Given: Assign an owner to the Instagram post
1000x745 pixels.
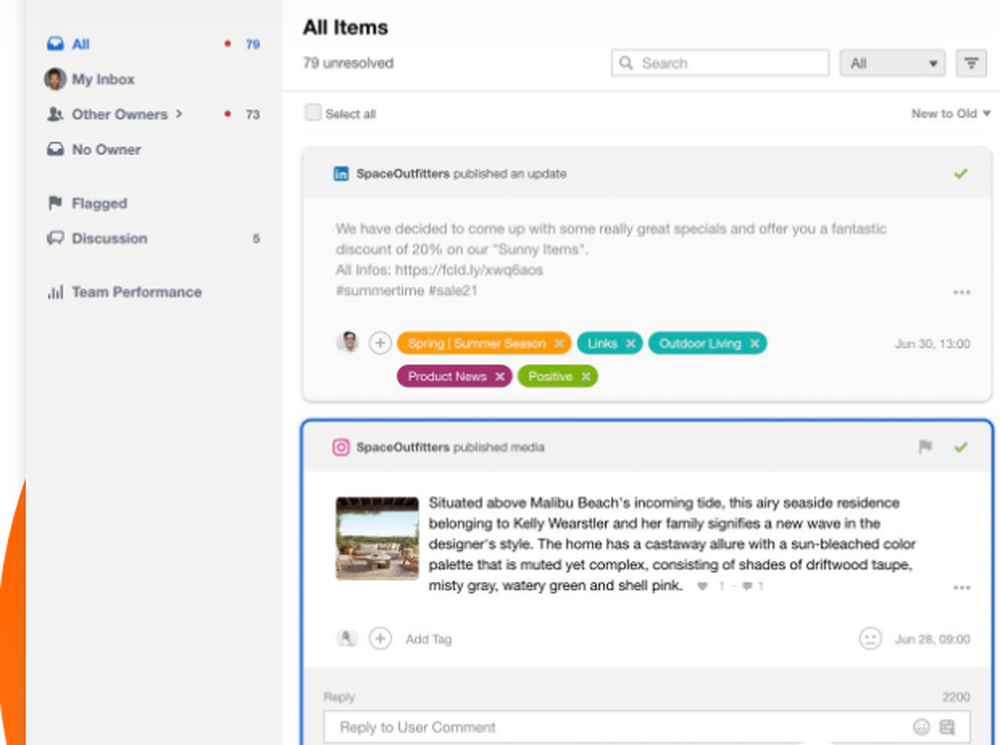Looking at the screenshot, I should coord(347,638).
